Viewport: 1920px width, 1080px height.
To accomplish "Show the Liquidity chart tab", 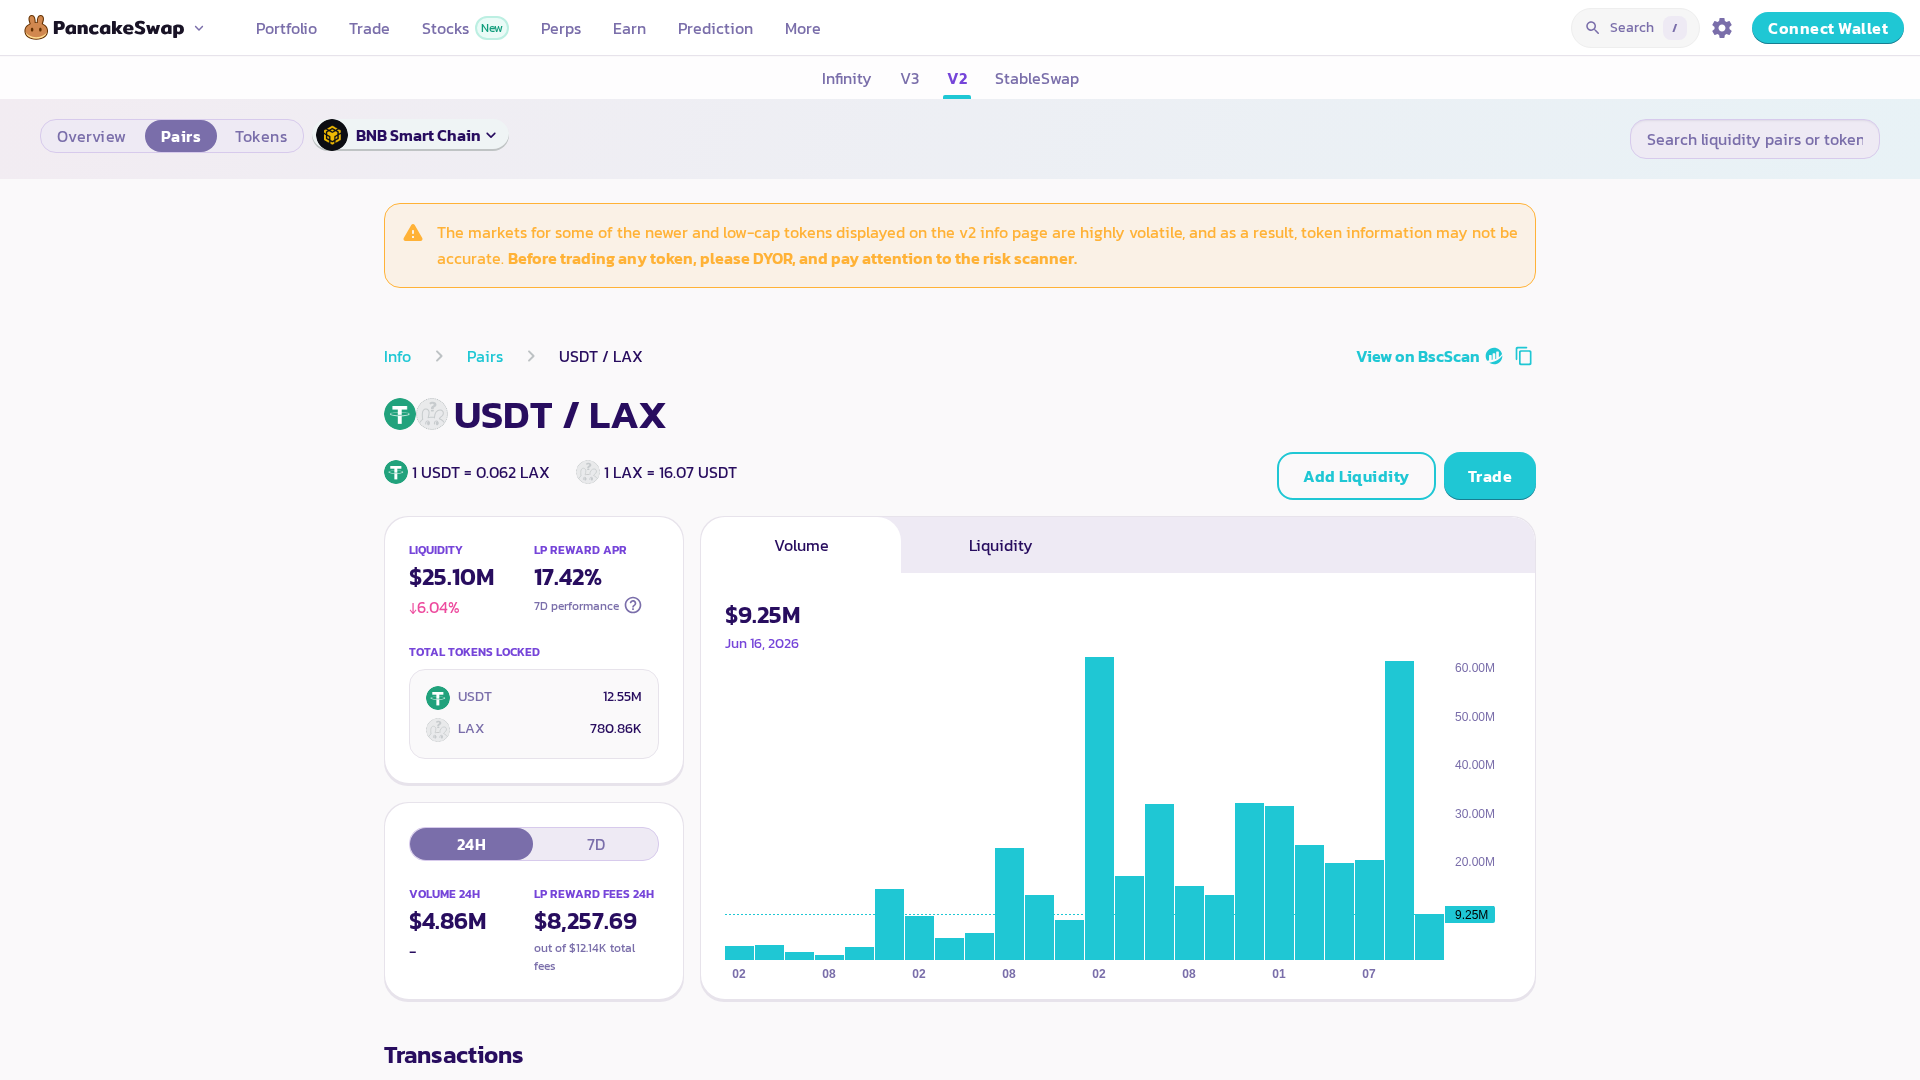I will [x=1000, y=545].
